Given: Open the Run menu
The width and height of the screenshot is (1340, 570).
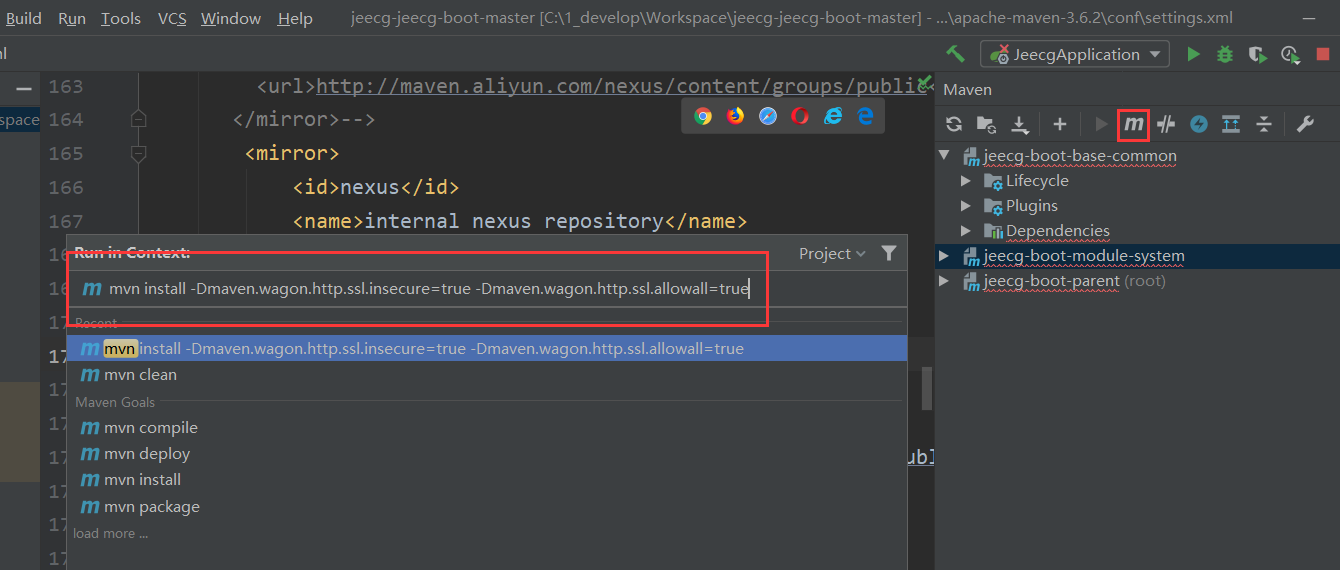Looking at the screenshot, I should click(x=72, y=18).
